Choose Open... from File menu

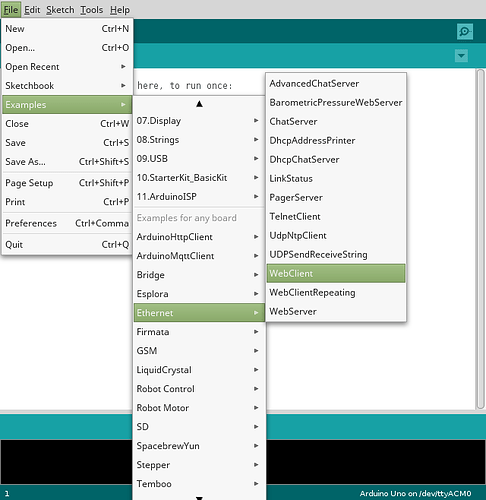[x=67, y=48]
